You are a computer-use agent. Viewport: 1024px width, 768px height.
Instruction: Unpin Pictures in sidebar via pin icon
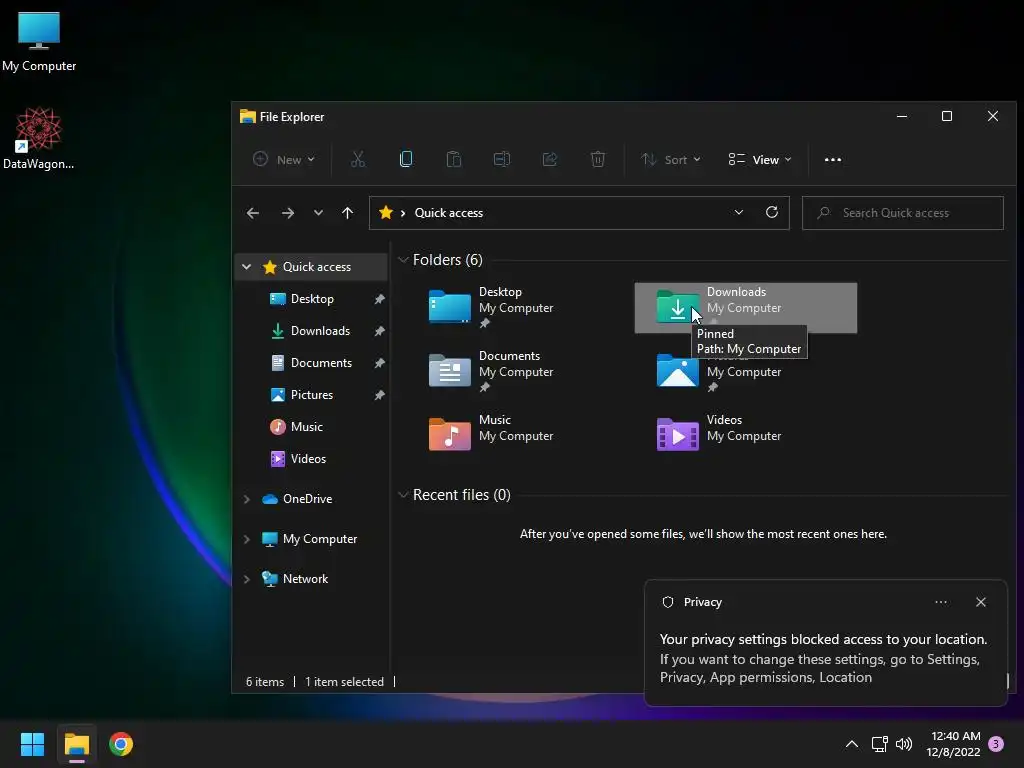coord(379,395)
